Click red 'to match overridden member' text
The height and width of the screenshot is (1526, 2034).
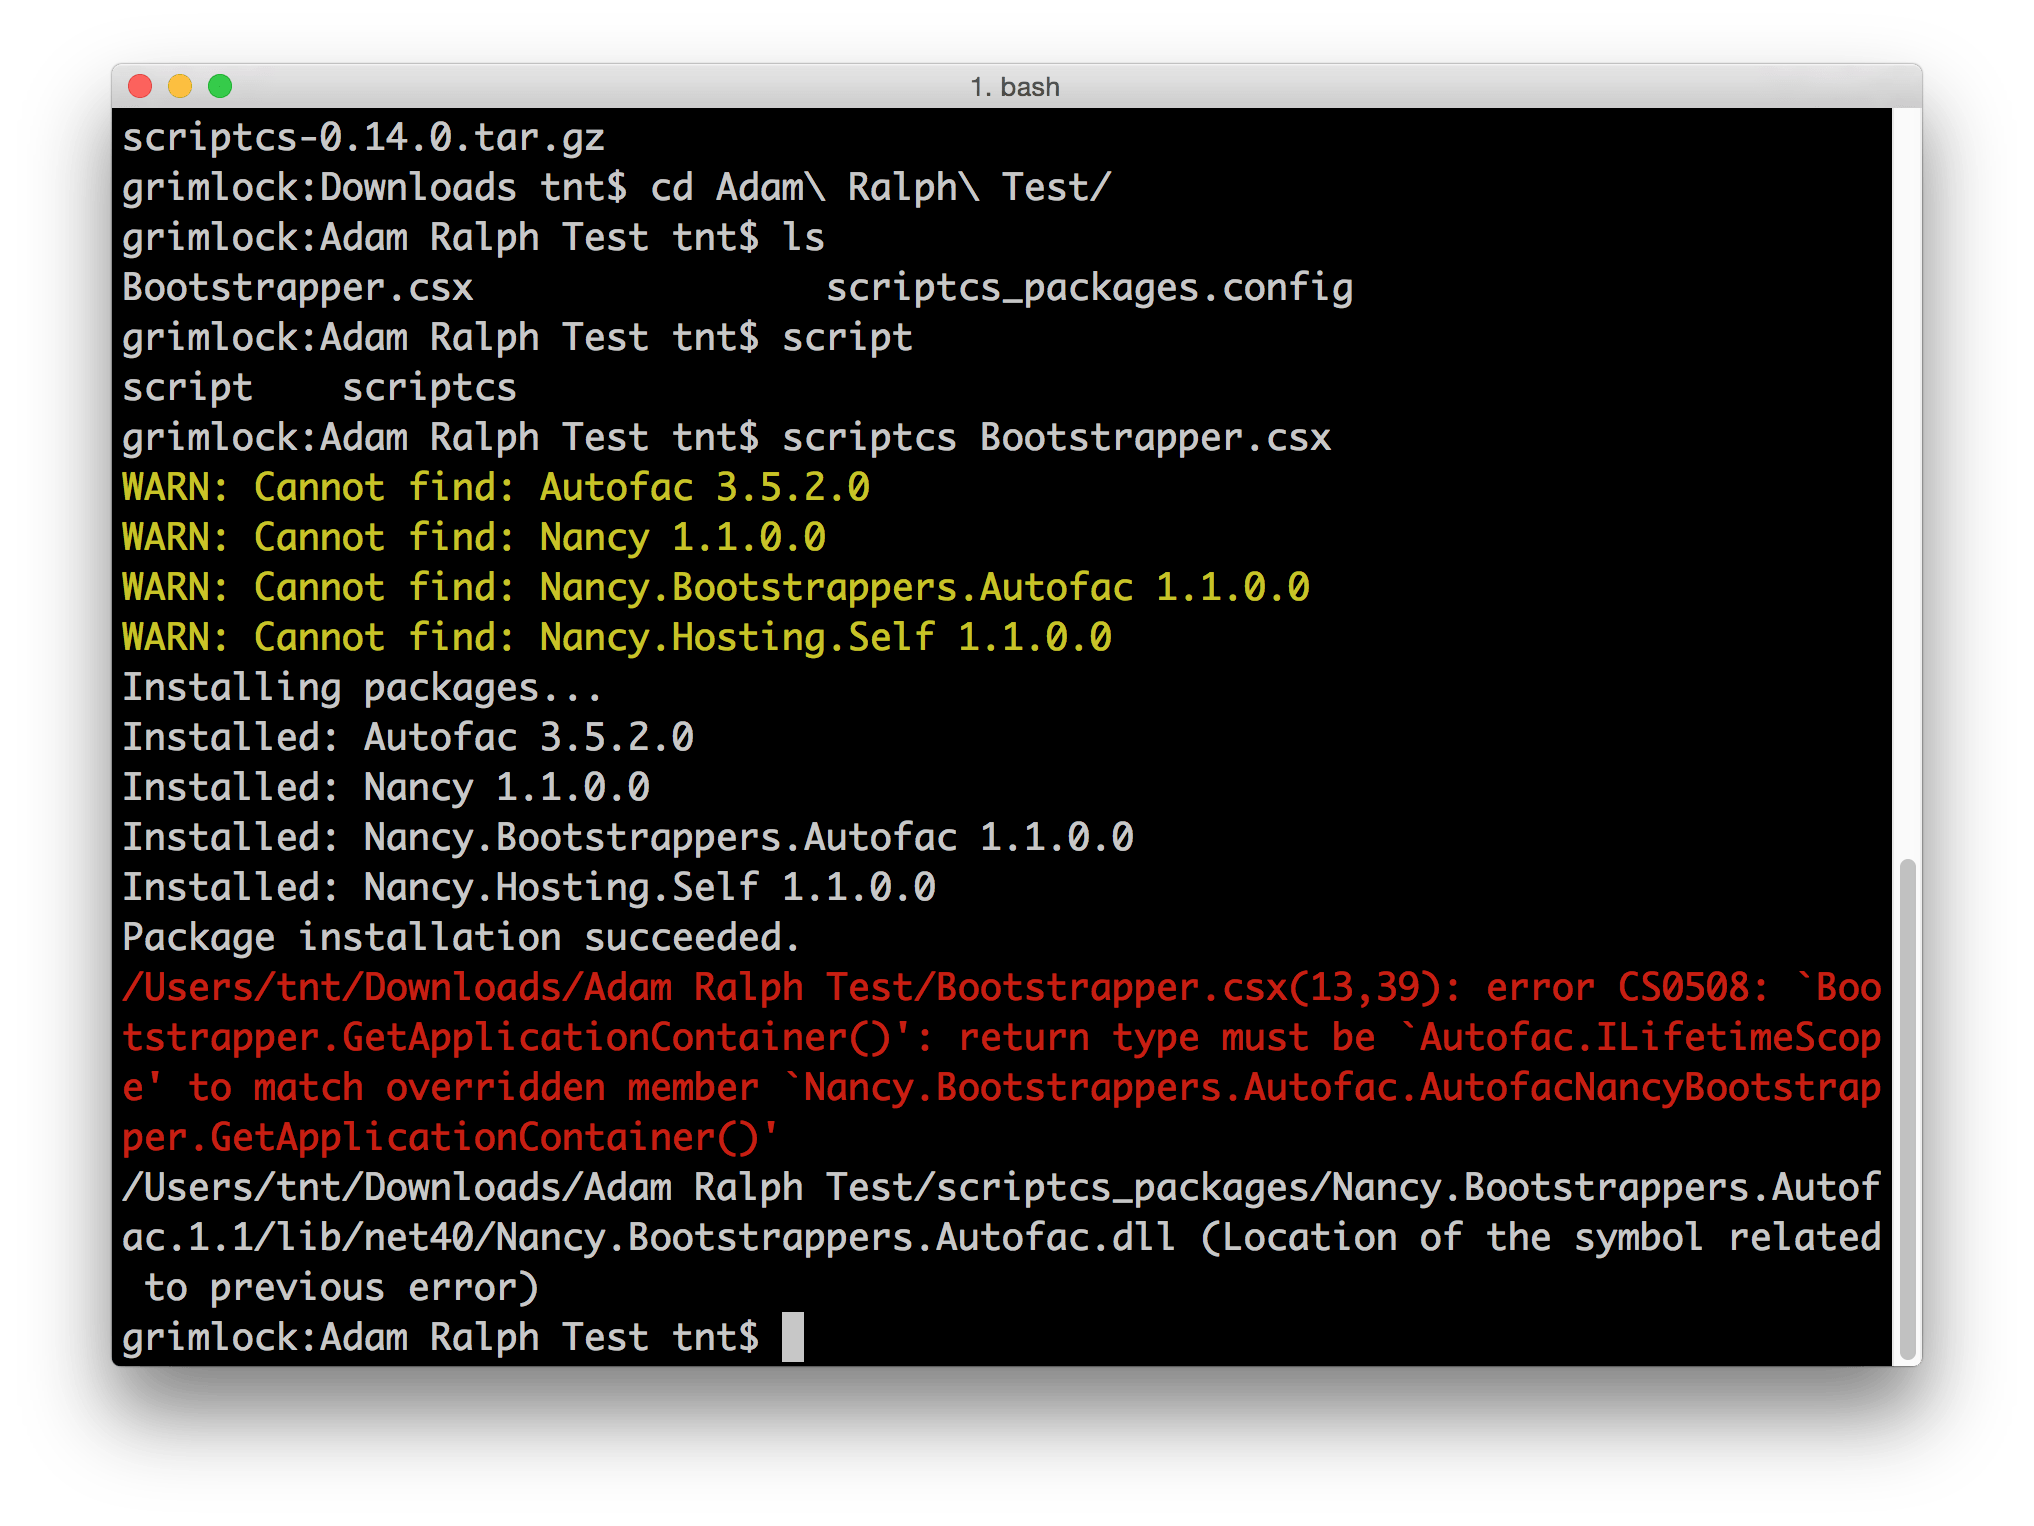click(x=474, y=1088)
